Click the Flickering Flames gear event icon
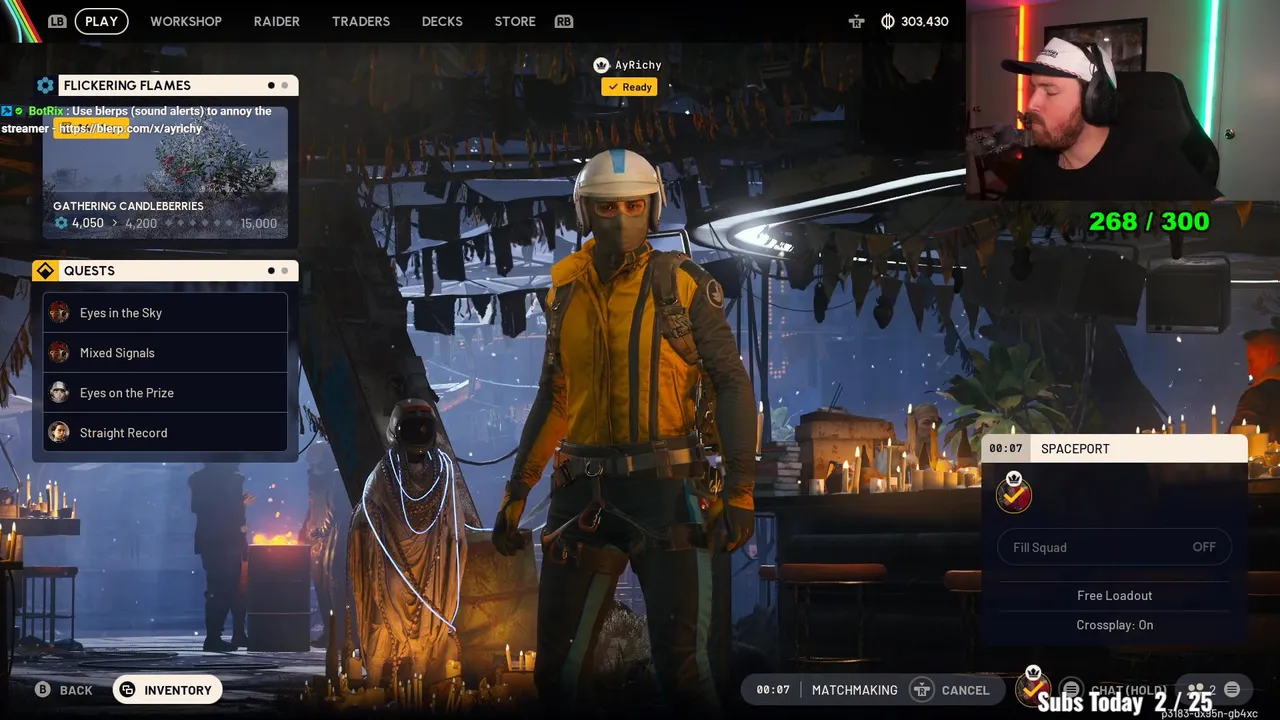Screen dimensions: 1280x720 [x=45, y=85]
